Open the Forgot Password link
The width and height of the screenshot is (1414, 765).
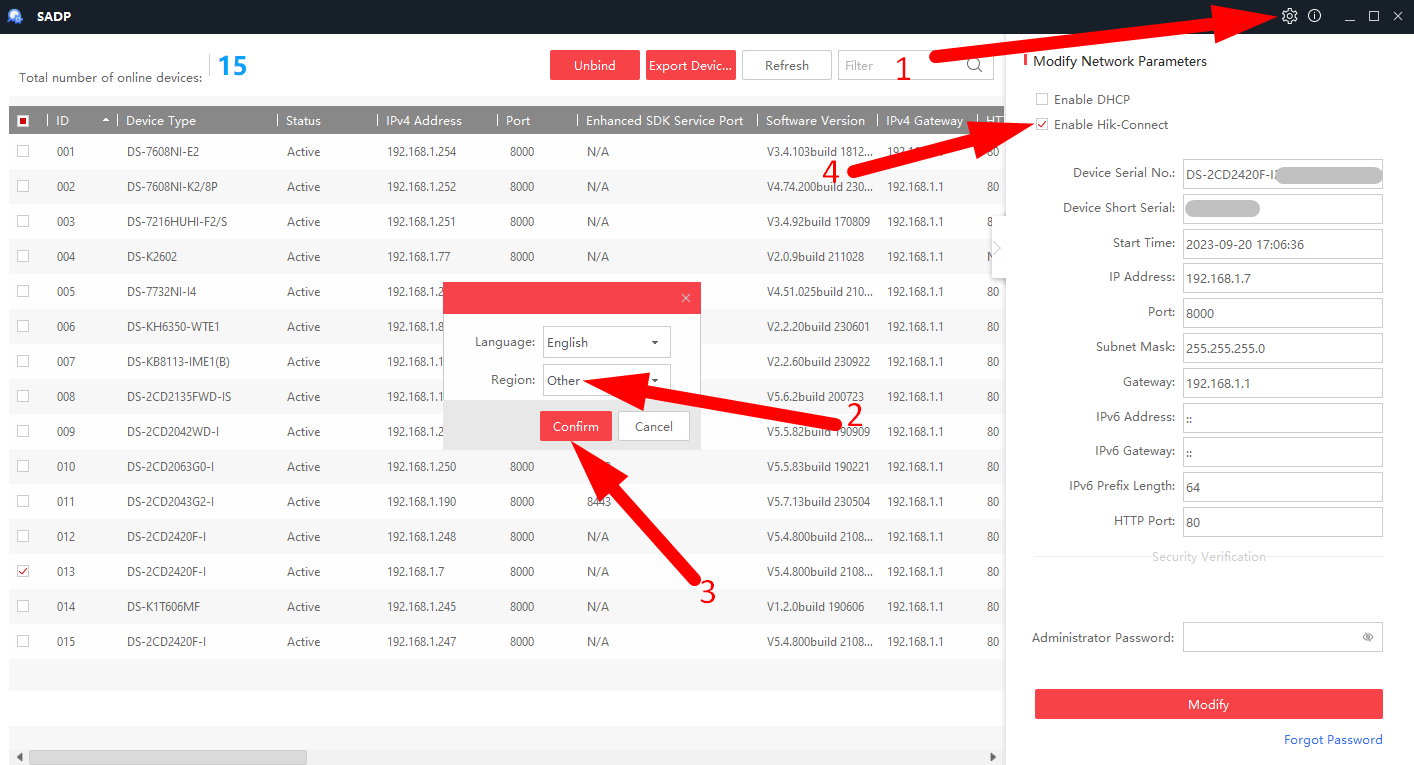(x=1333, y=740)
